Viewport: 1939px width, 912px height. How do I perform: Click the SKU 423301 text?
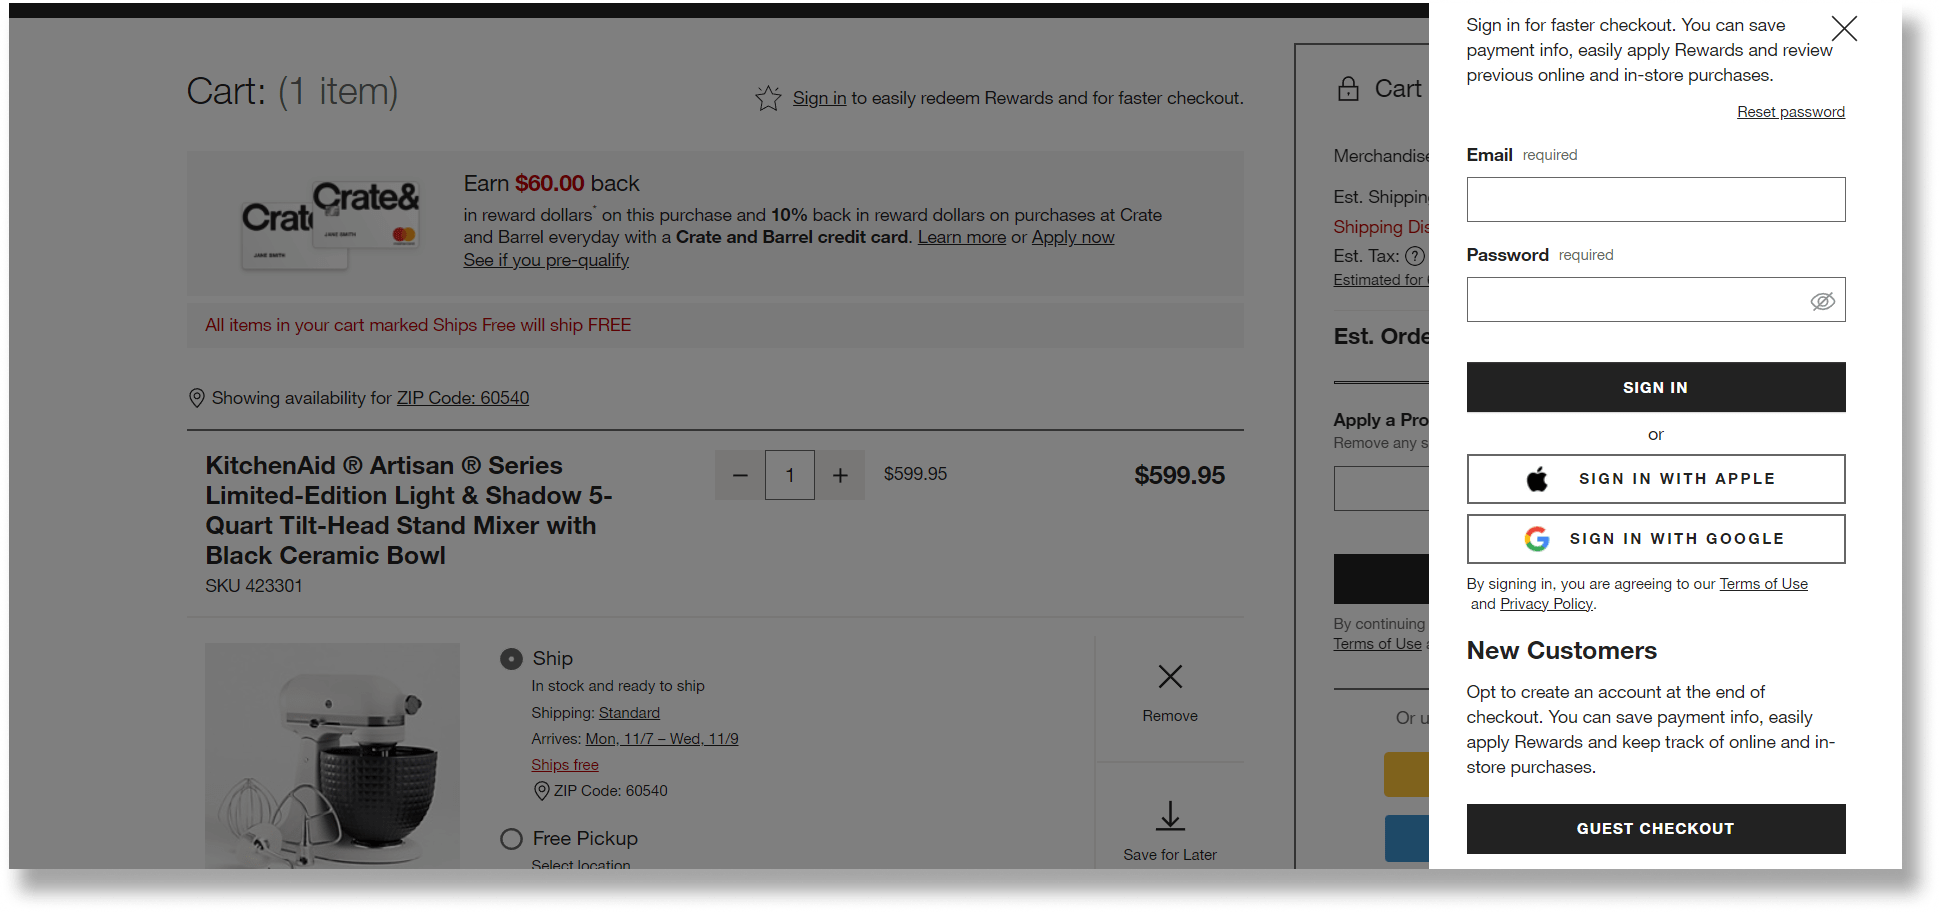click(254, 586)
